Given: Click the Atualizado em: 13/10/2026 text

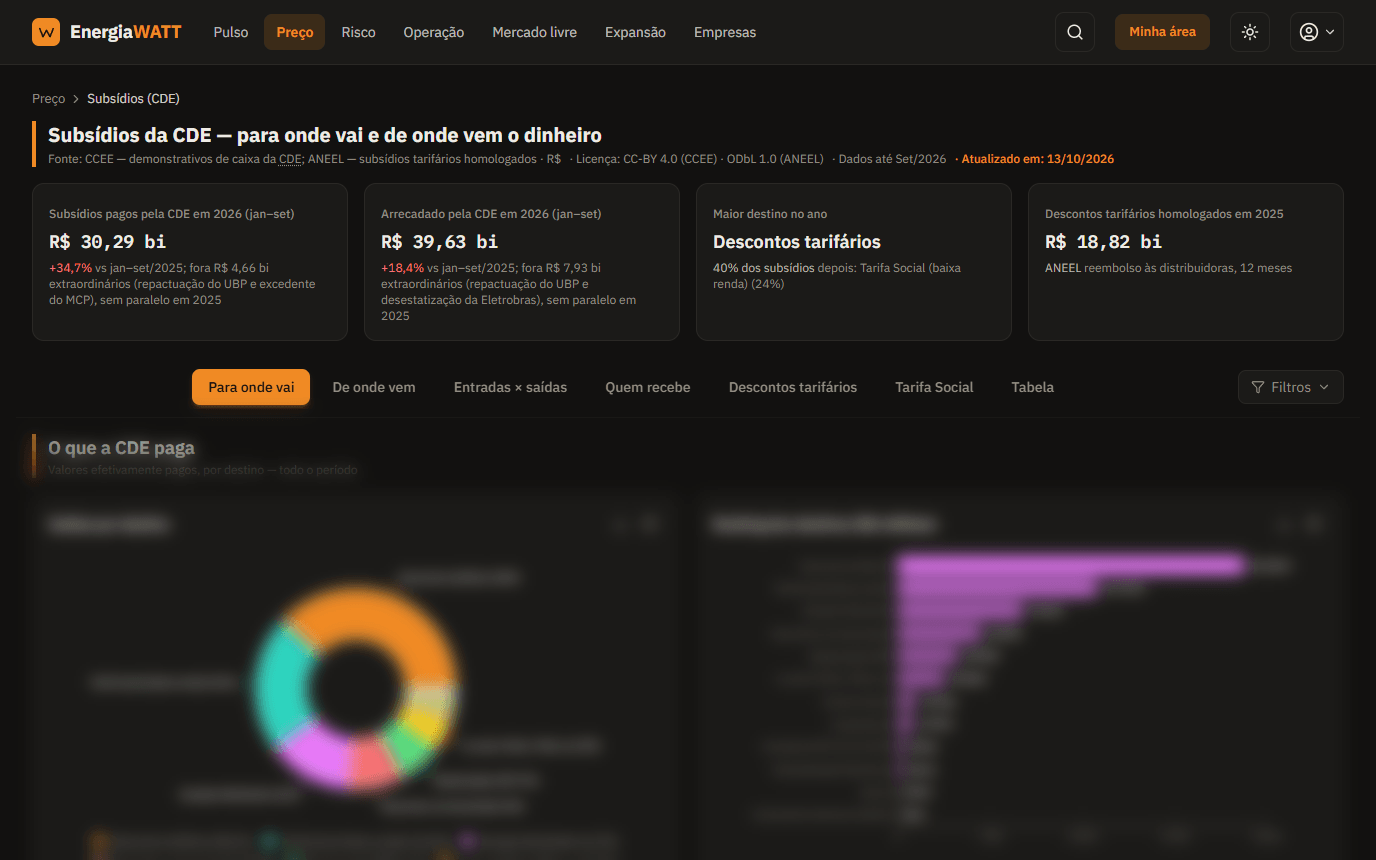Looking at the screenshot, I should (x=1038, y=159).
